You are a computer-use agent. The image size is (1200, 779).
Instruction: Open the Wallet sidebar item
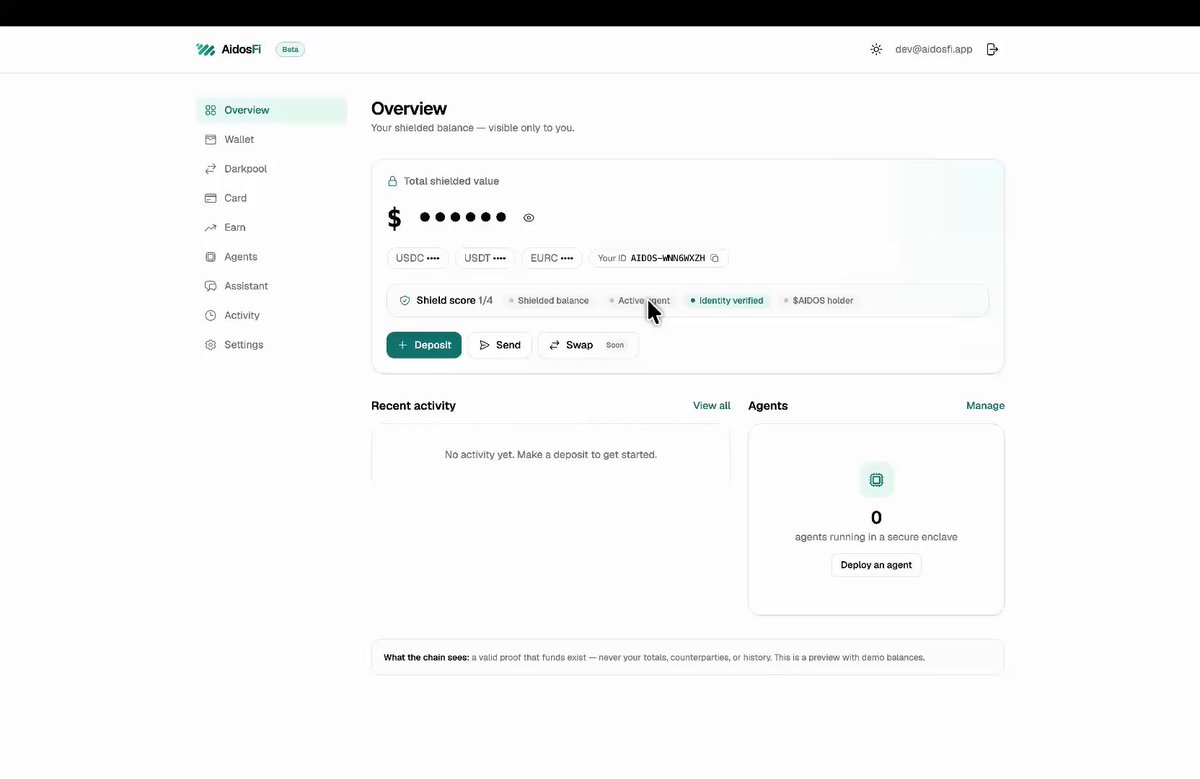[271, 139]
